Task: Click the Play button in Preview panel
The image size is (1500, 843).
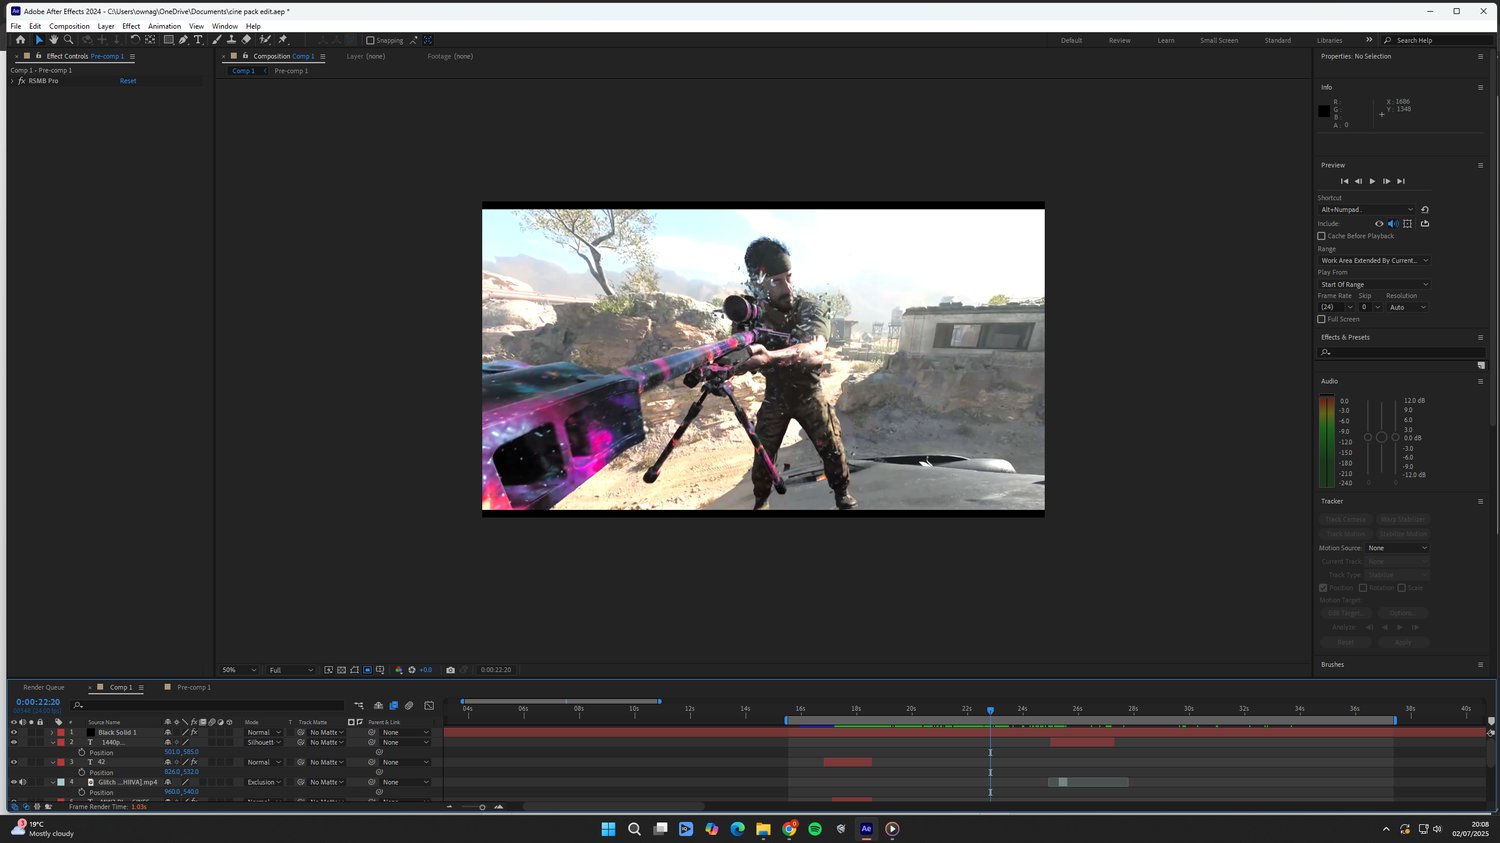Action: pos(1372,181)
